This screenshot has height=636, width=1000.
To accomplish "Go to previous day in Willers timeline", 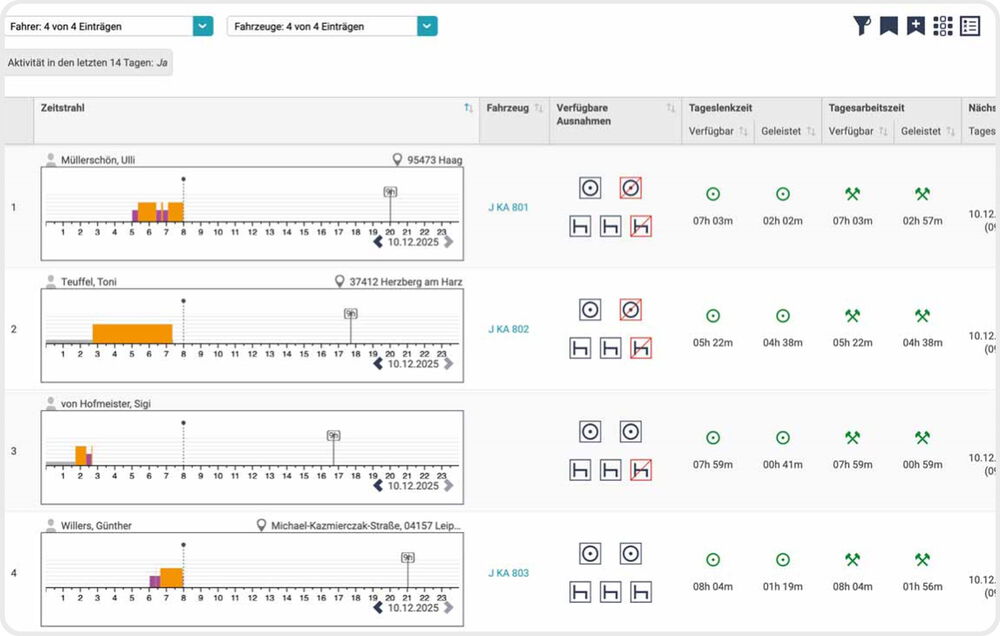I will pyautogui.click(x=378, y=608).
